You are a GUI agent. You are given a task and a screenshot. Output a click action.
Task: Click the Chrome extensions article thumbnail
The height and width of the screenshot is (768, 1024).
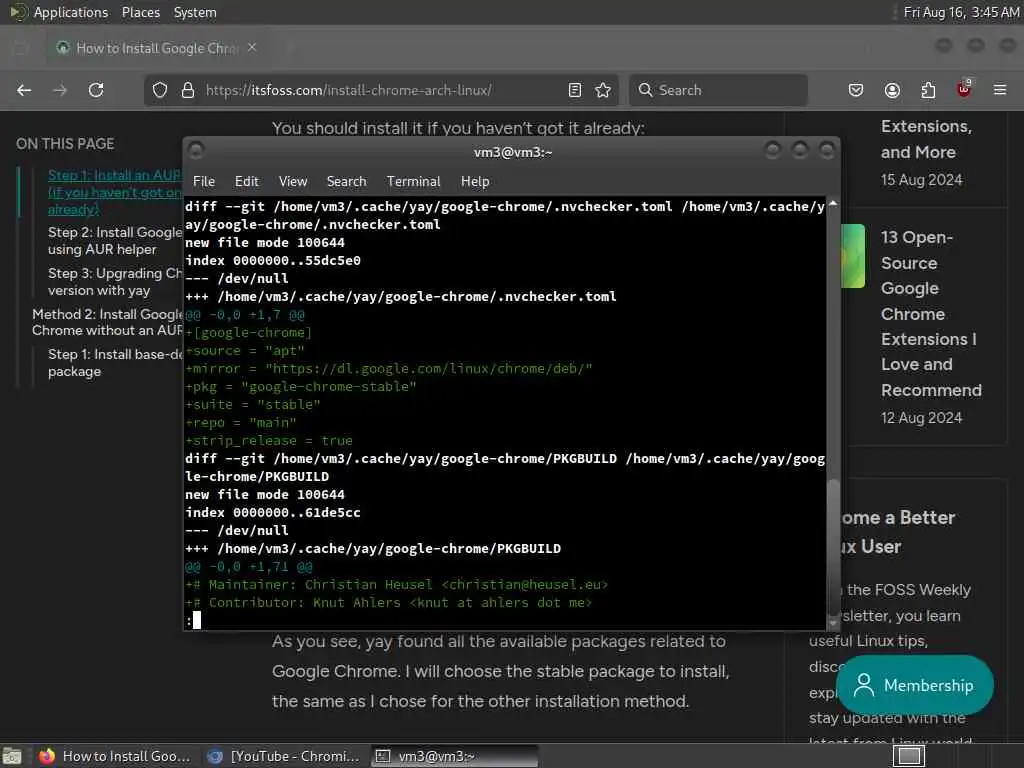pyautogui.click(x=852, y=256)
